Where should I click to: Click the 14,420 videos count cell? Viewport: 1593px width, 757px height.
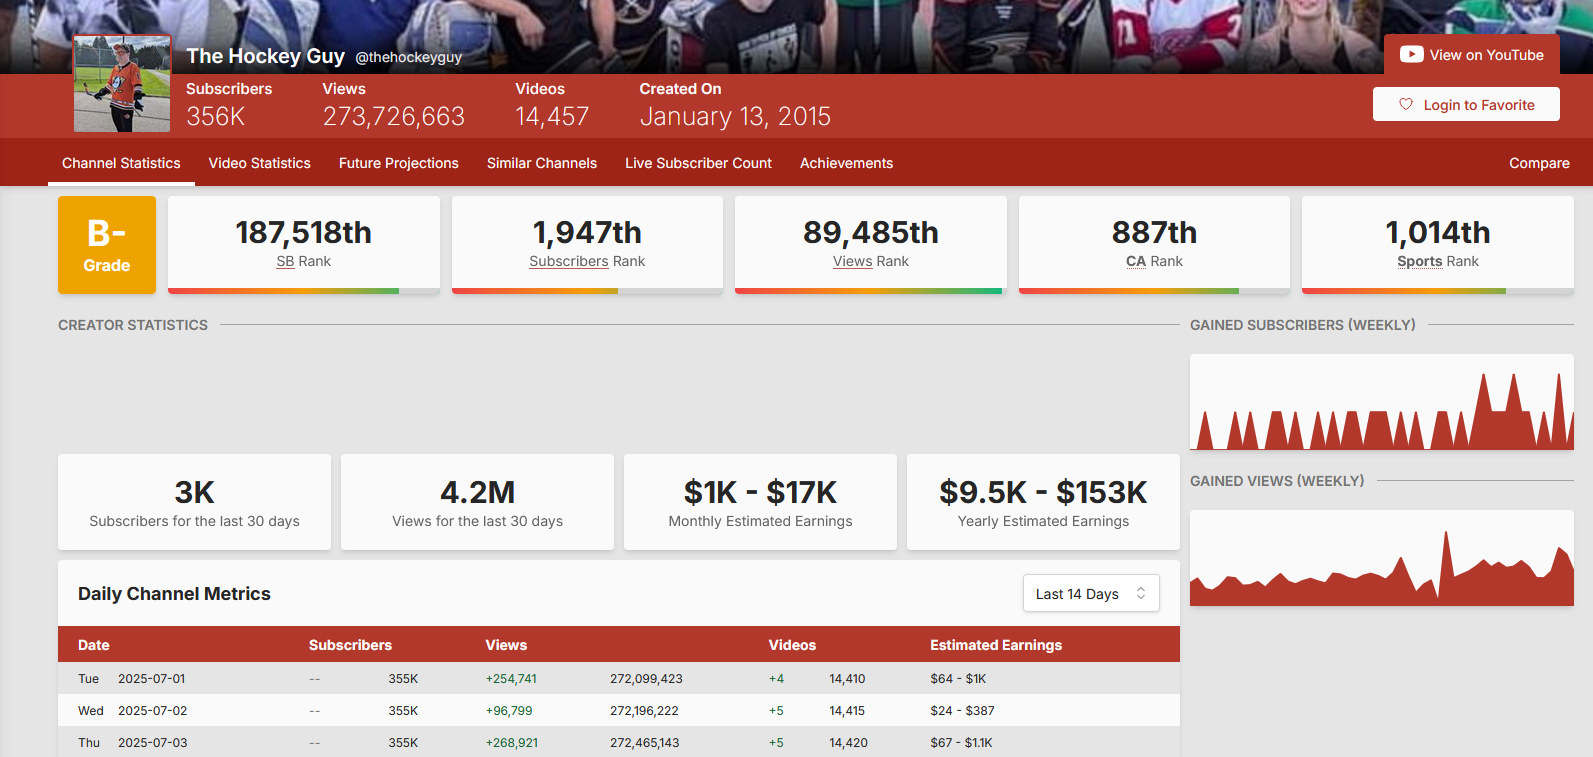click(x=848, y=742)
